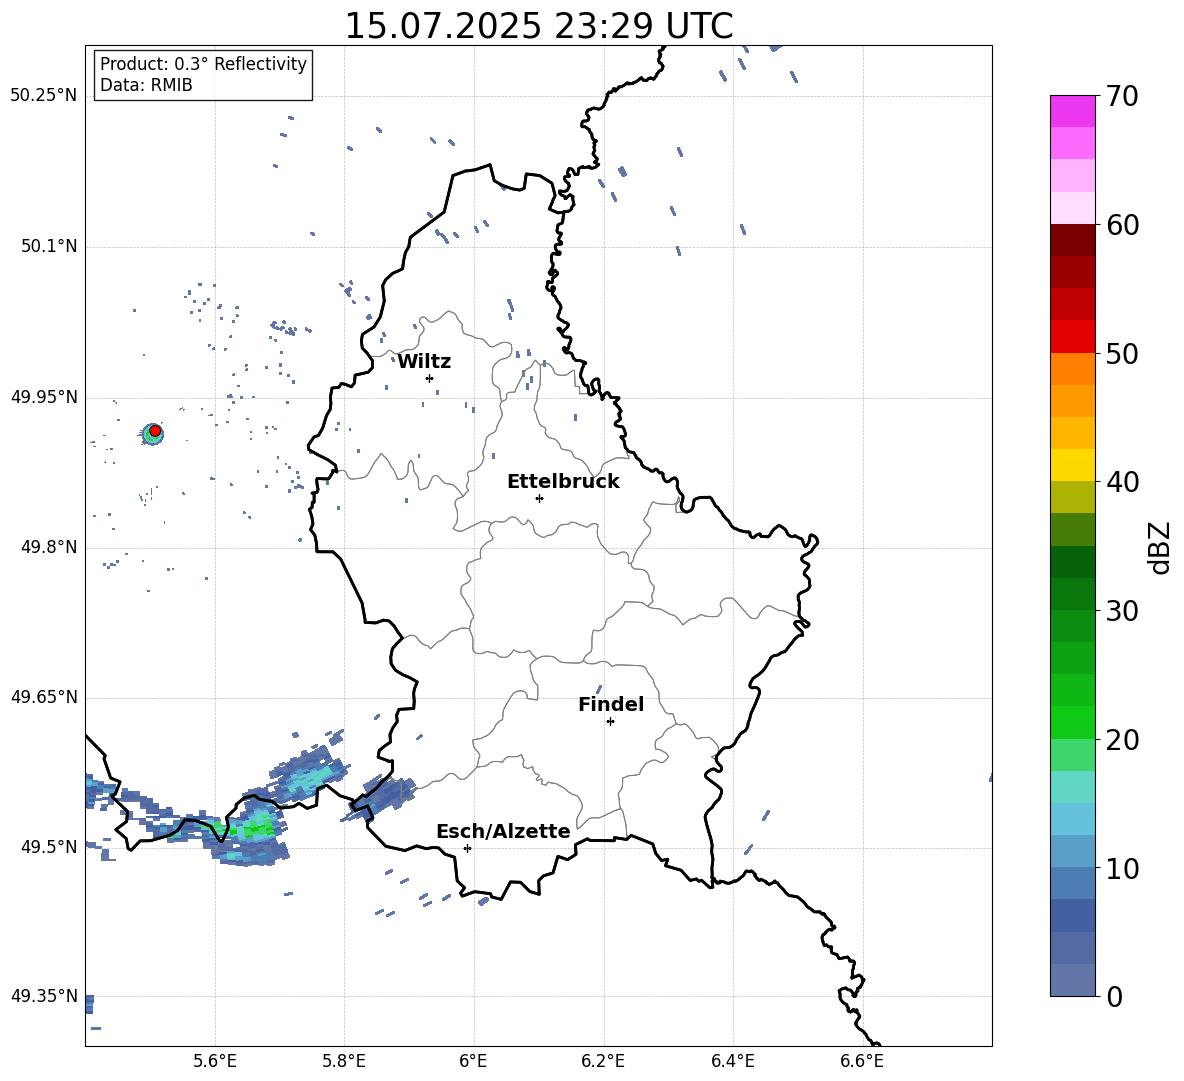Click the 49.65°N latitude label
Viewport: 1184px width, 1081px height.
pyautogui.click(x=44, y=697)
